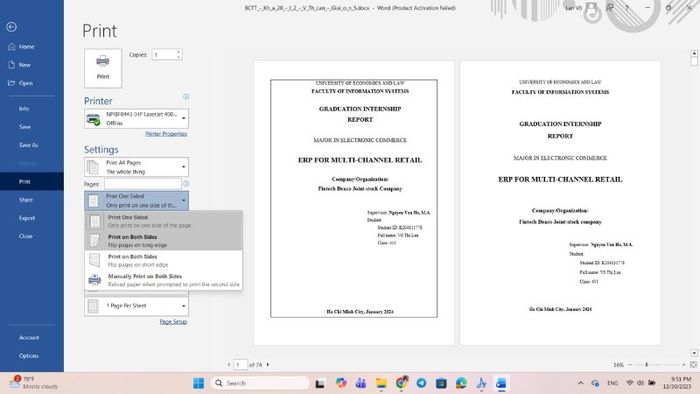Screen dimensions: 700x394
Task: Click the back arrow to exit backstage
Action: coord(12,27)
